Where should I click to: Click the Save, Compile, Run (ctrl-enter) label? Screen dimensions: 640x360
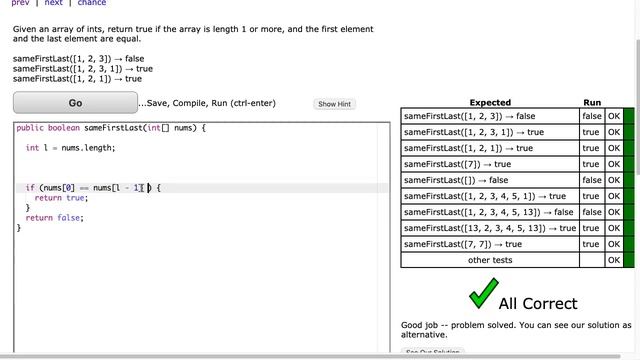coord(207,103)
